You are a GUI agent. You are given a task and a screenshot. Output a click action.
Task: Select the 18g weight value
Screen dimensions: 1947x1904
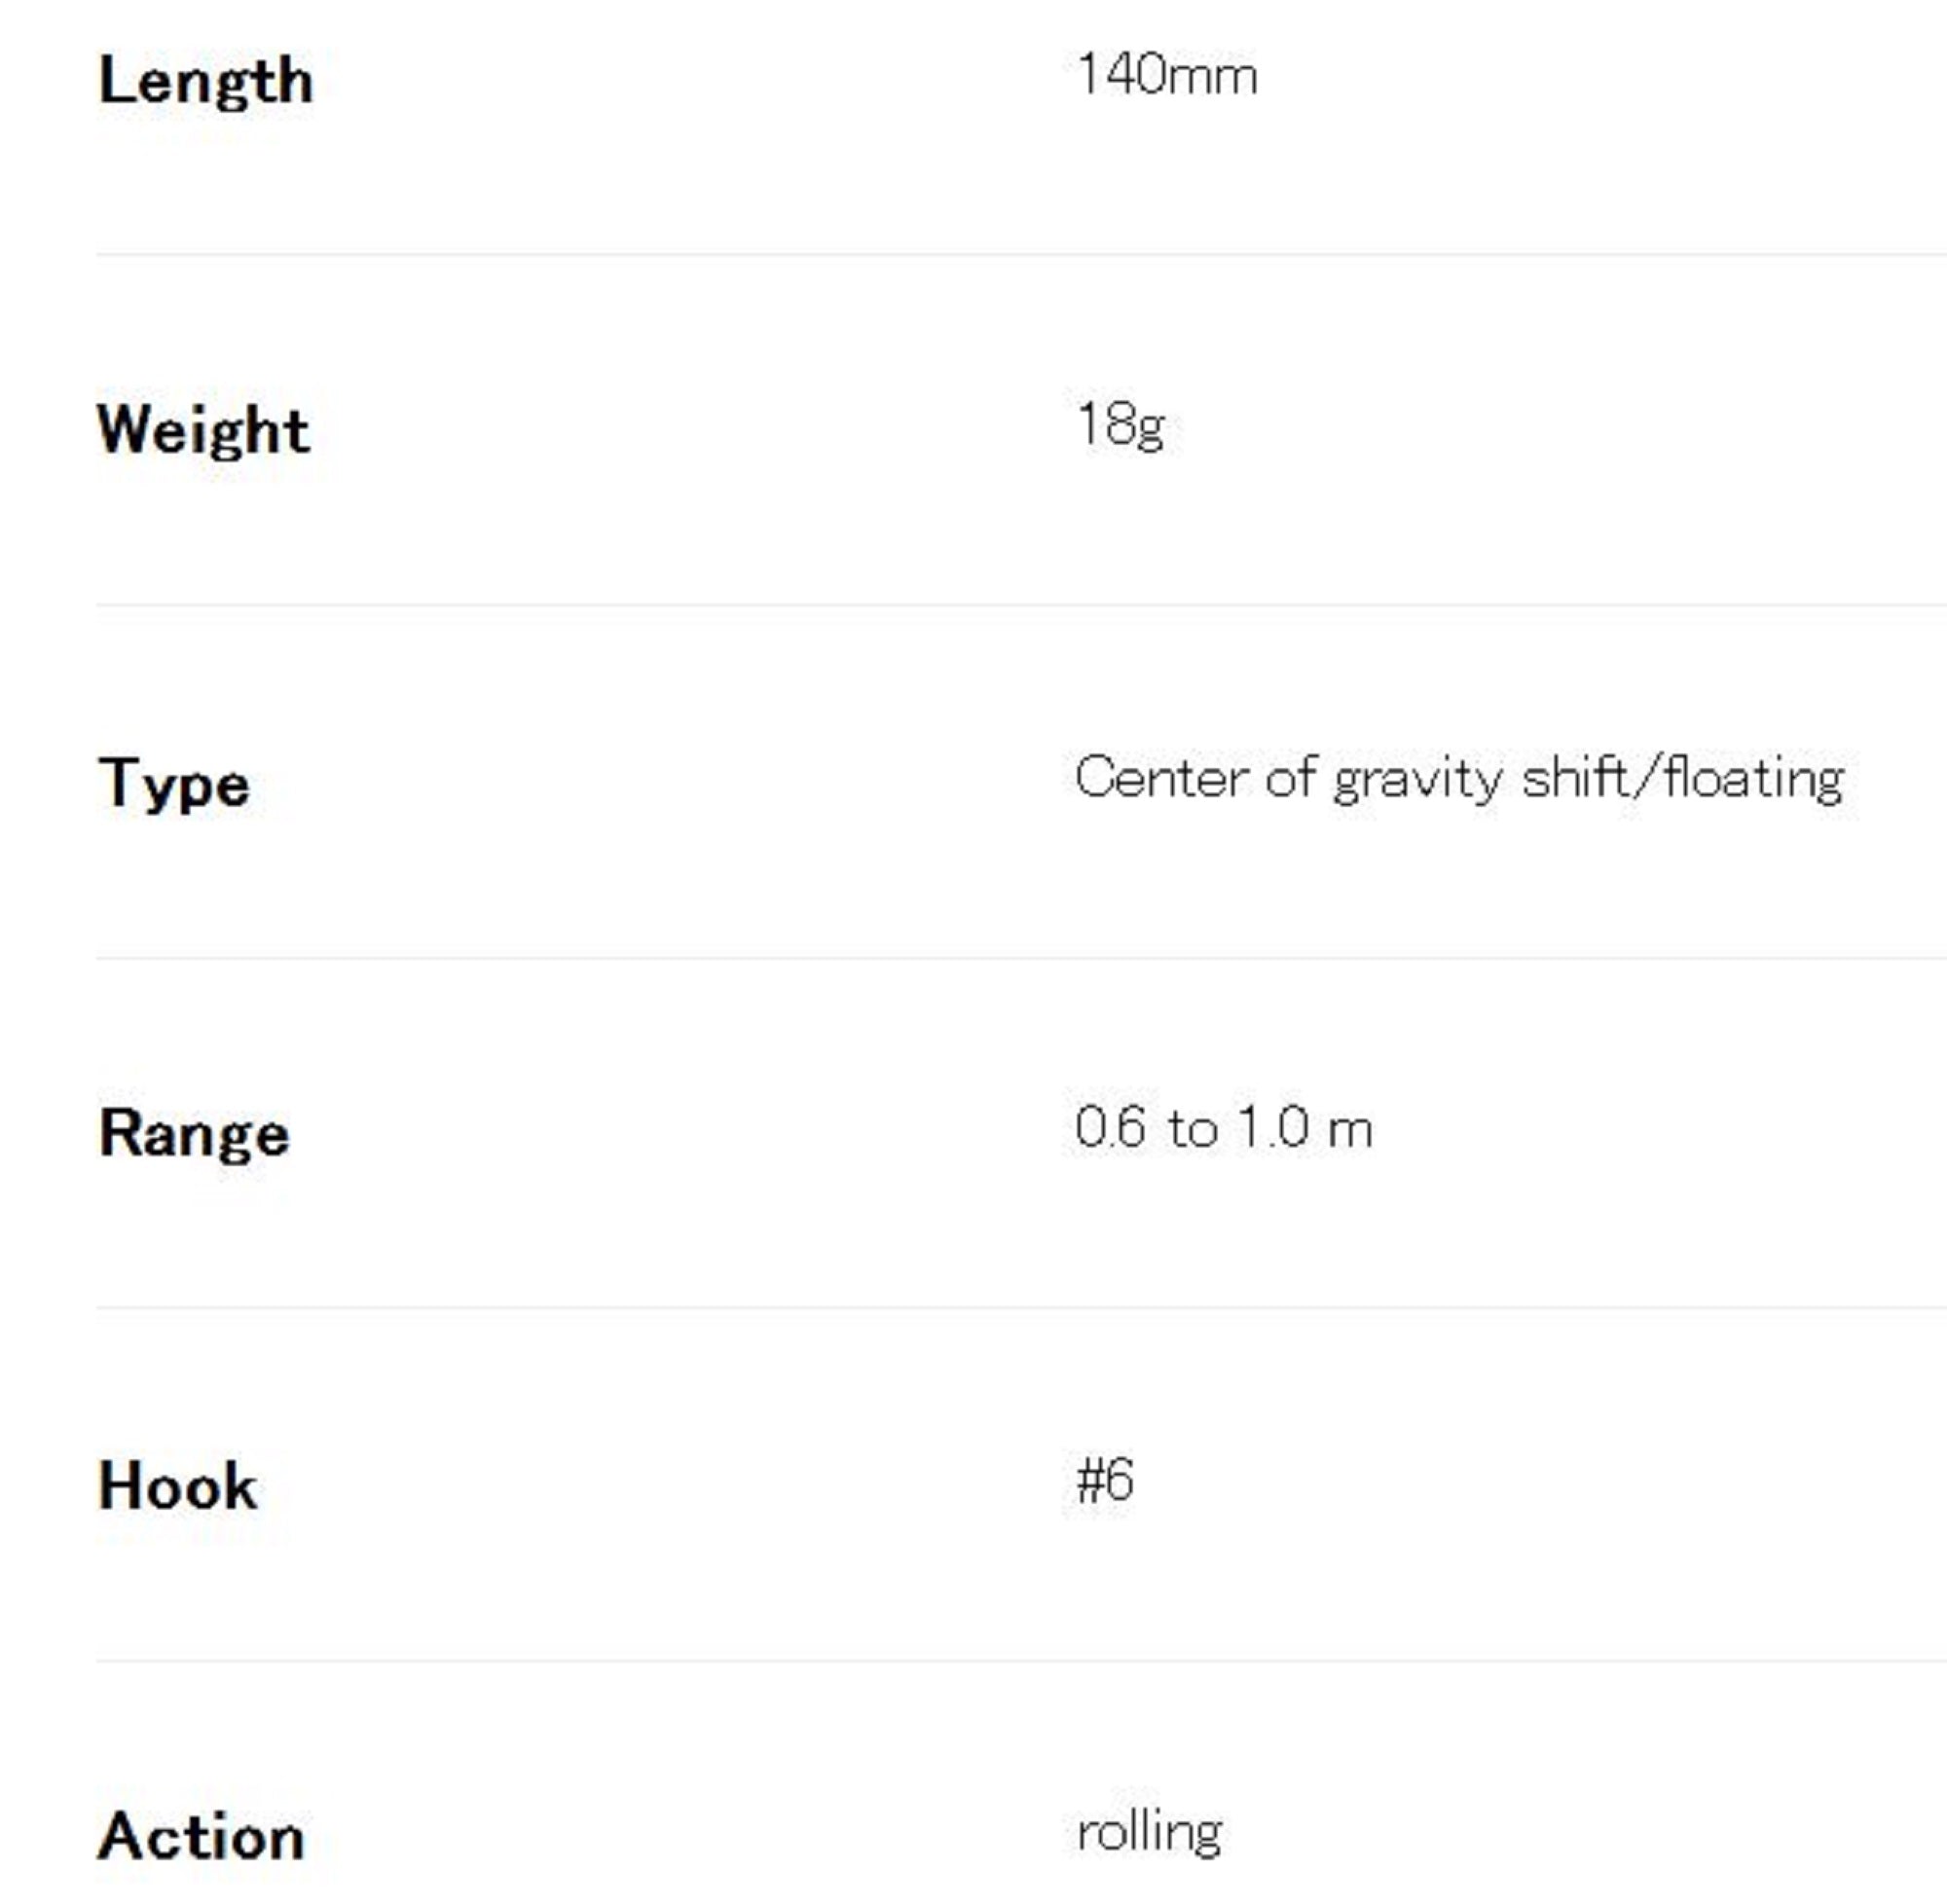(x=1120, y=425)
